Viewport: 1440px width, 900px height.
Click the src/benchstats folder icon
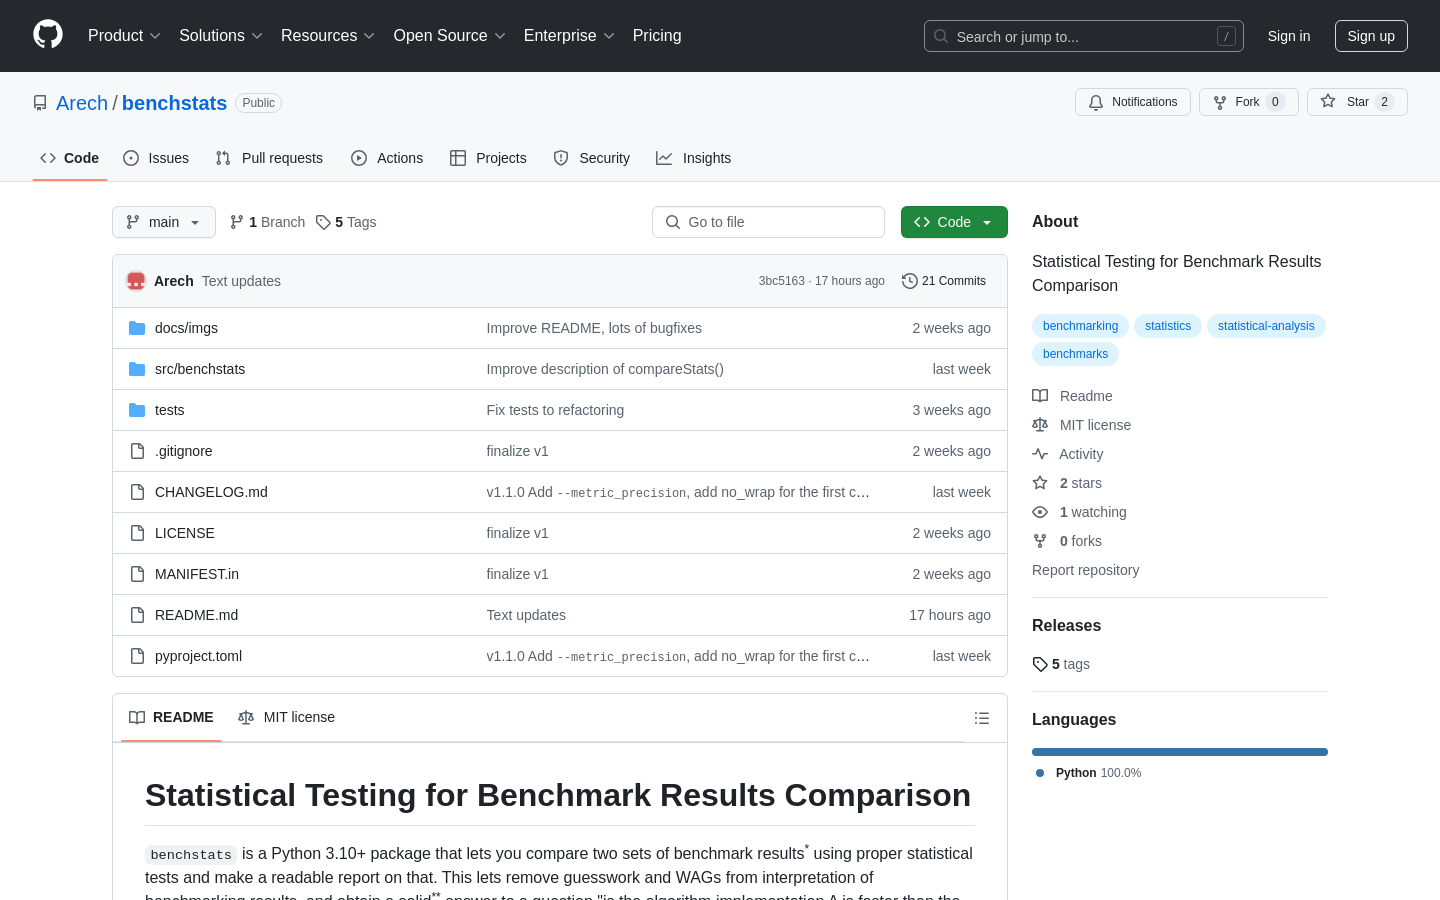tap(137, 369)
